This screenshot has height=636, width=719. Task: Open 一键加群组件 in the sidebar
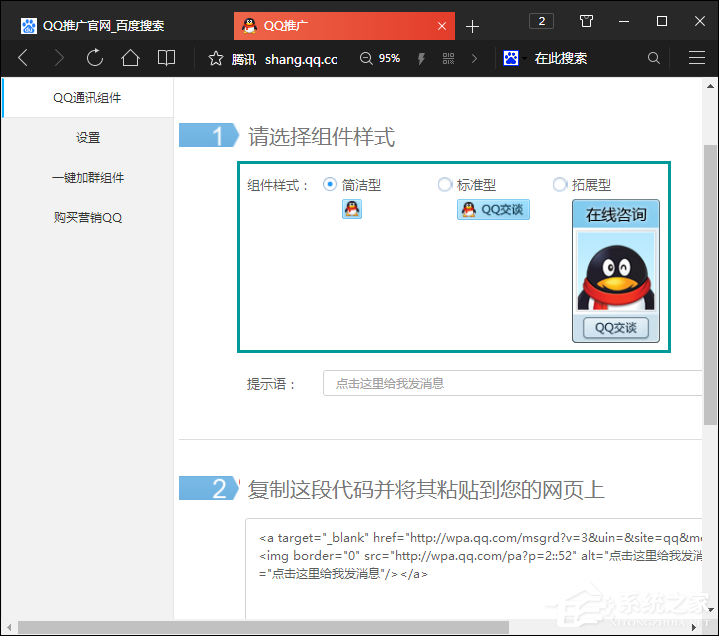[x=88, y=177]
